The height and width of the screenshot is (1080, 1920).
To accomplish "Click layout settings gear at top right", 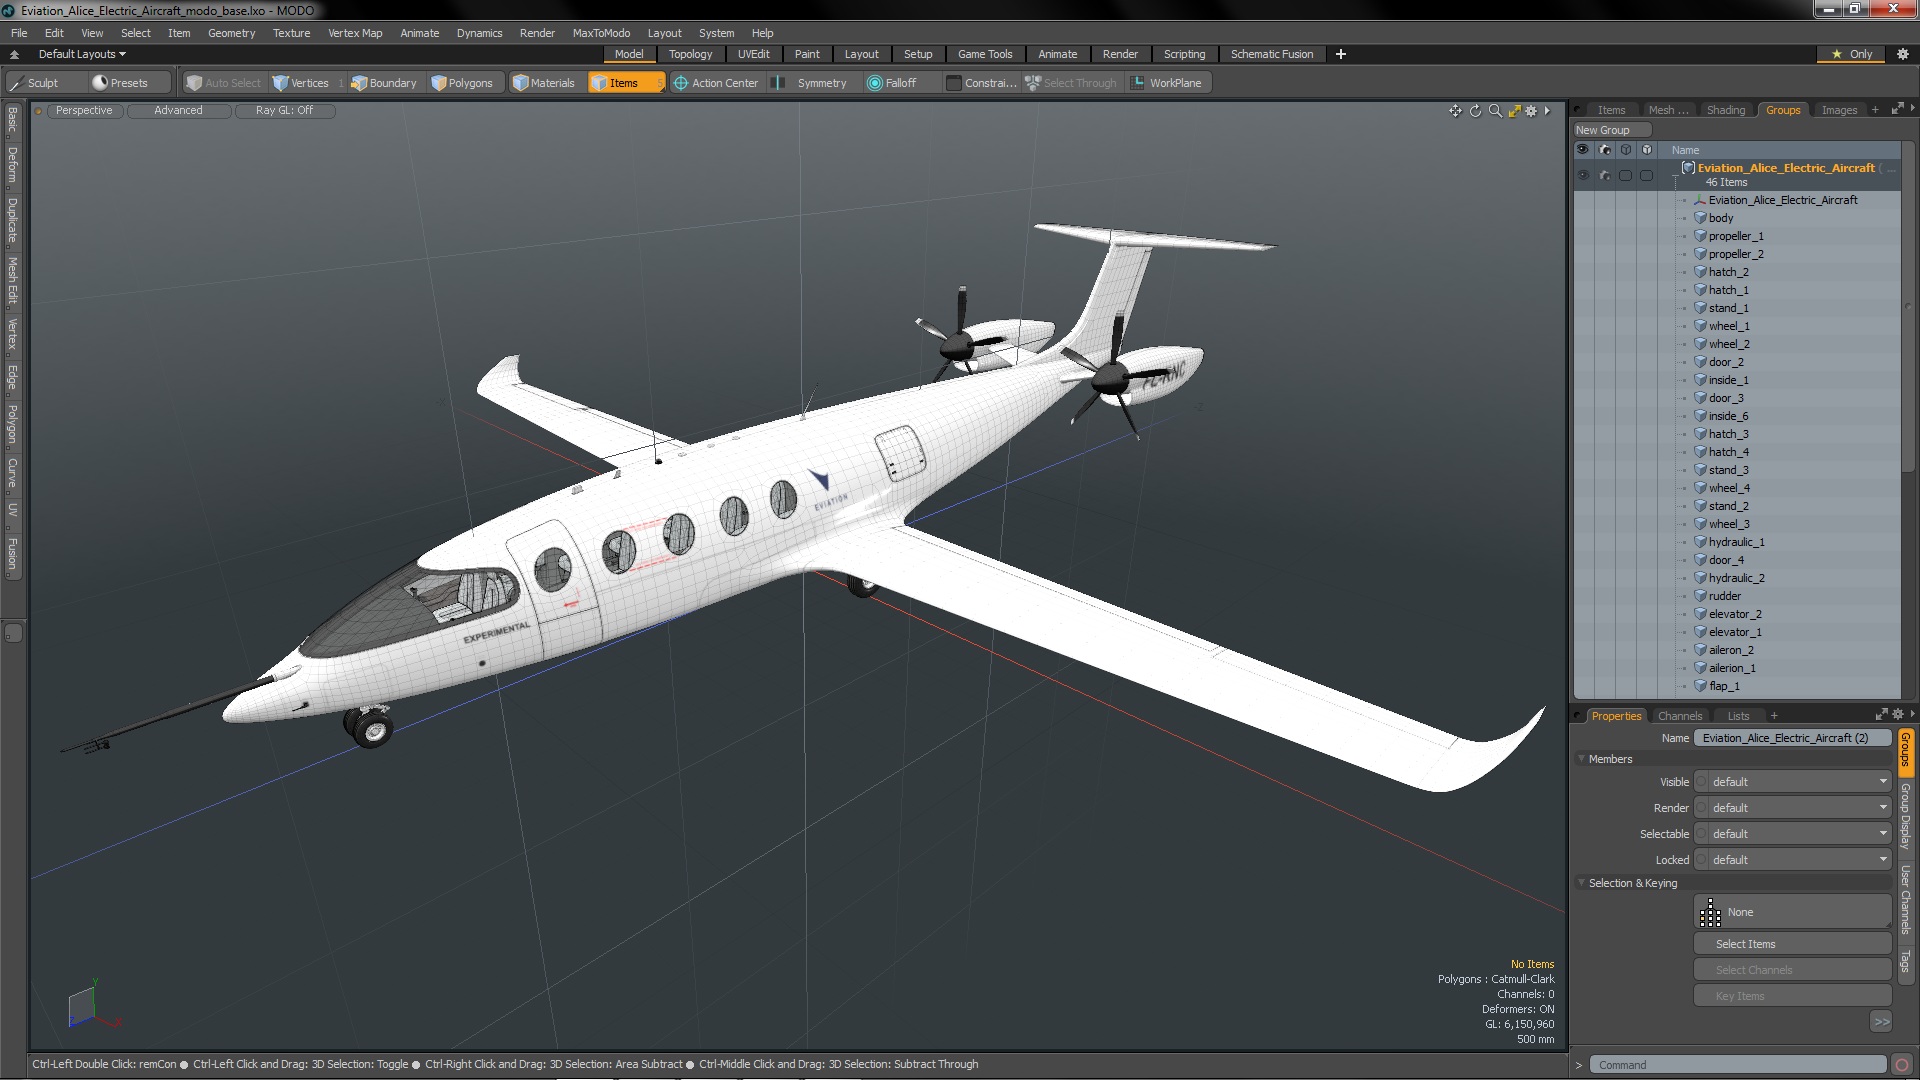I will (x=1902, y=54).
